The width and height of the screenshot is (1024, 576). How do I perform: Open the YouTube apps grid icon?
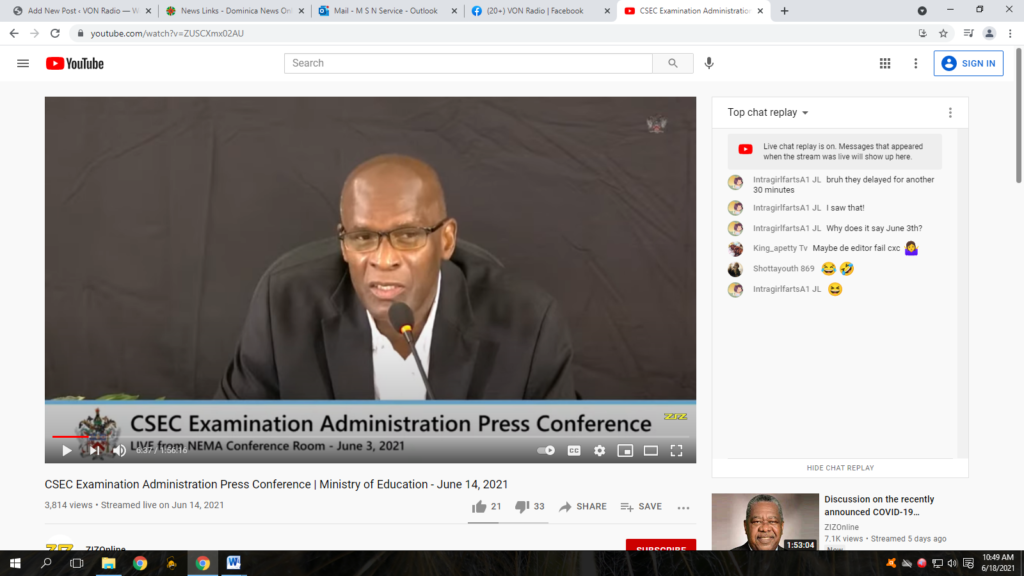click(x=885, y=63)
